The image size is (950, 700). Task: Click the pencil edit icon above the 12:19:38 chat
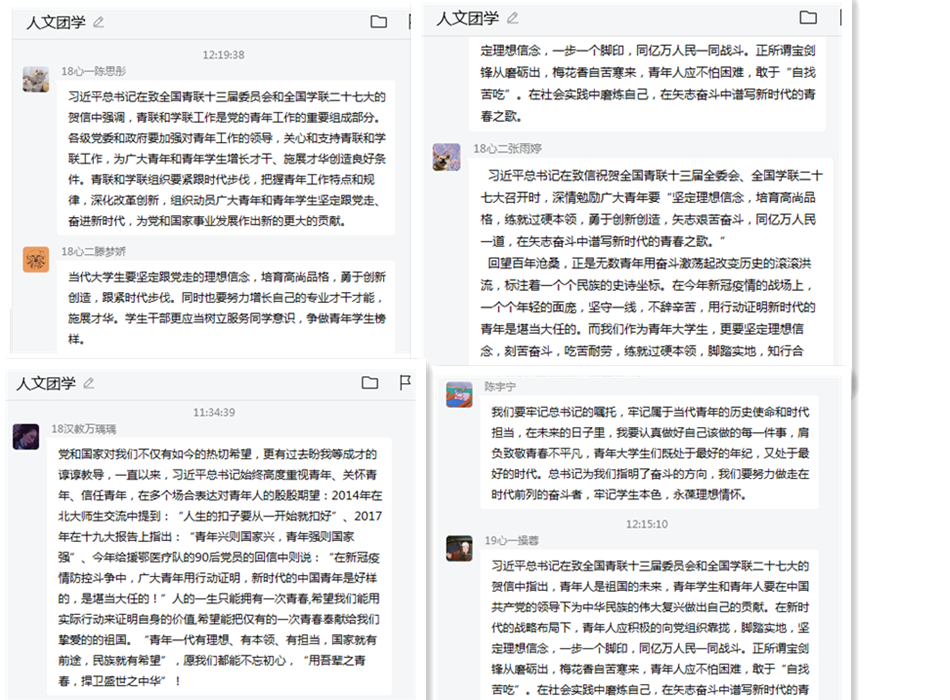tap(98, 22)
